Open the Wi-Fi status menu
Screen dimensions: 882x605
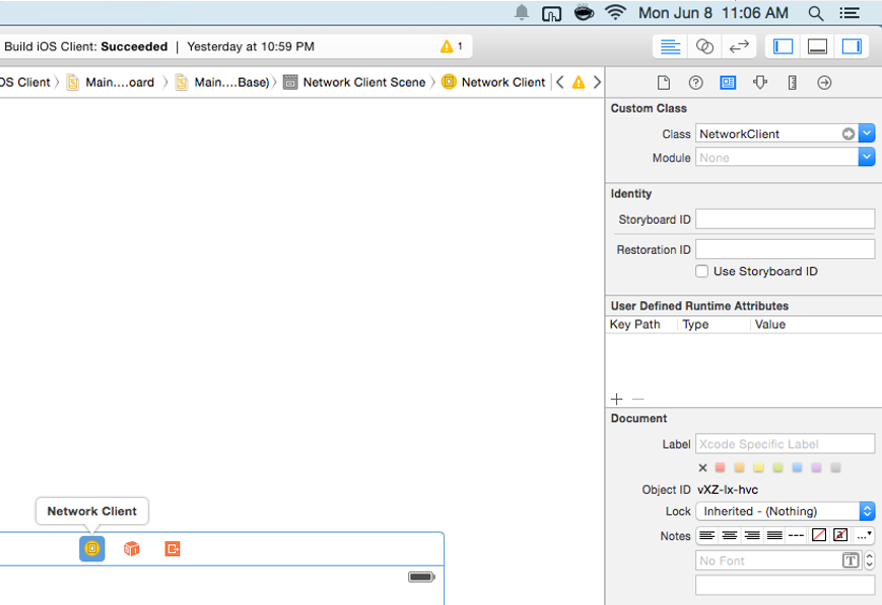615,12
